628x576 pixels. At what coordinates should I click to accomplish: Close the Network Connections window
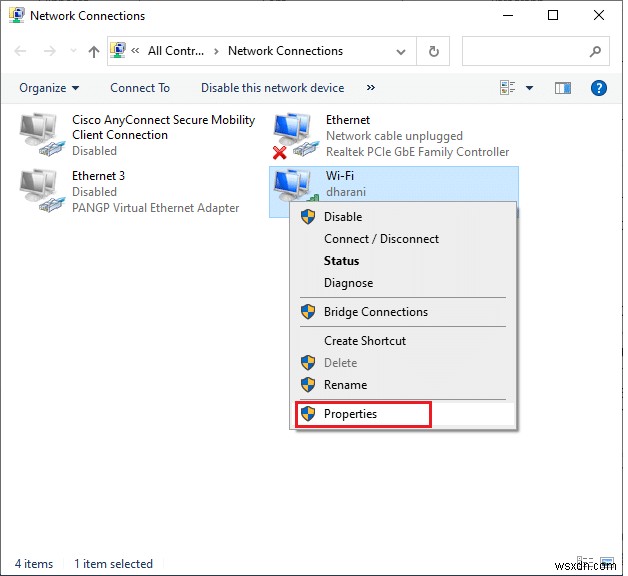(598, 16)
